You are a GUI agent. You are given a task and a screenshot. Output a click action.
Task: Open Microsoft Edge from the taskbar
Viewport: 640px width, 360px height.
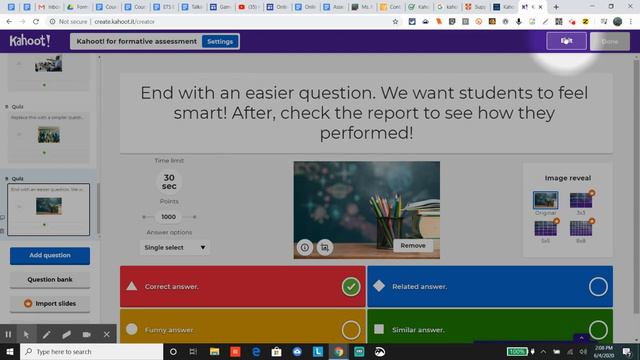click(x=256, y=351)
